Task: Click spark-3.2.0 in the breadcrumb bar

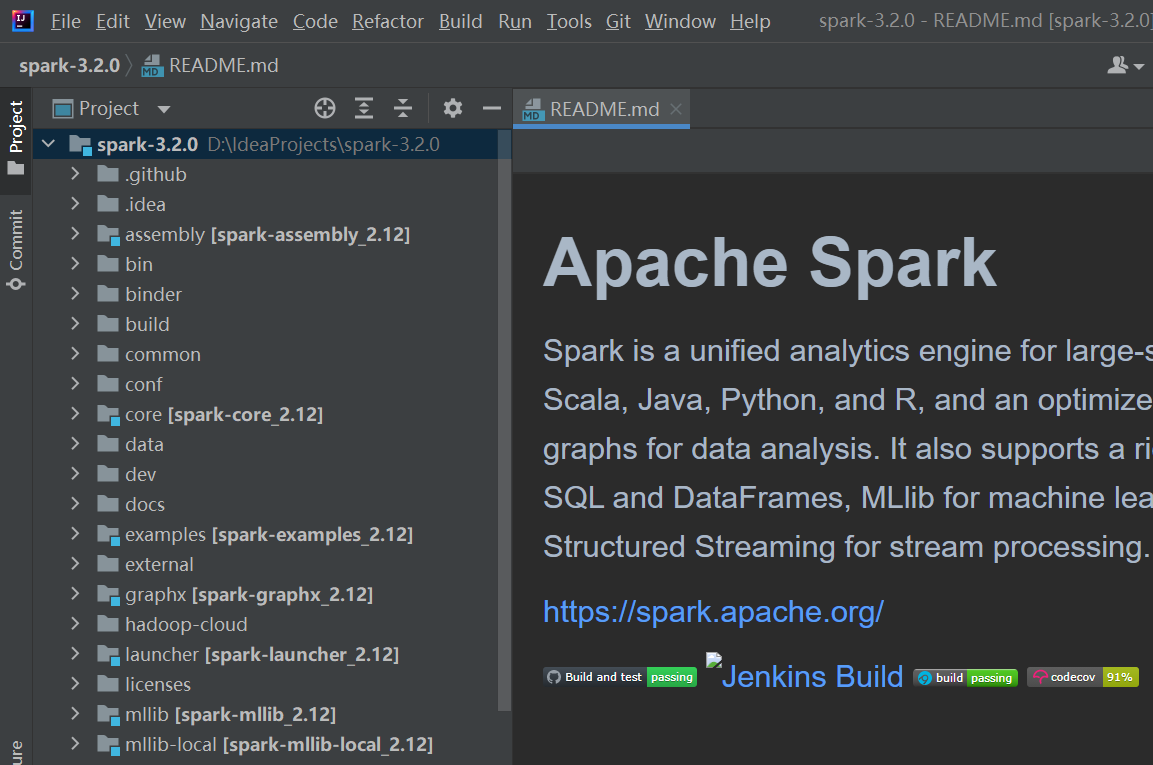Action: (x=69, y=66)
